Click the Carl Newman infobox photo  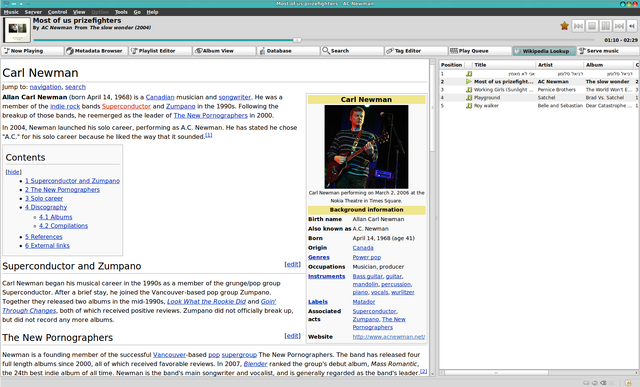366,147
